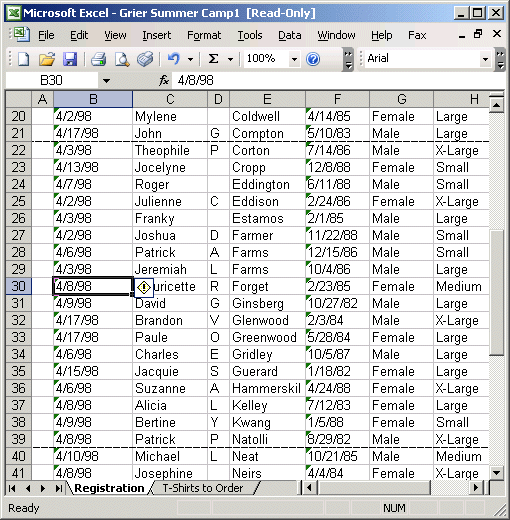Open the Undo history dropdown arrow
Screen dimensions: 510x520
(x=190, y=59)
